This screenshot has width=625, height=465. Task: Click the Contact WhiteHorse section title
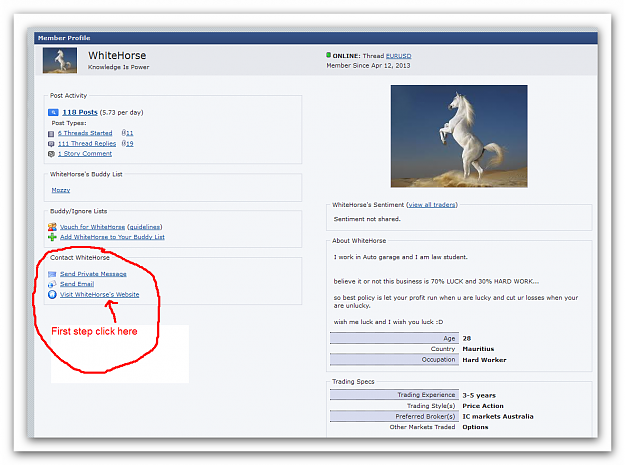click(x=80, y=258)
